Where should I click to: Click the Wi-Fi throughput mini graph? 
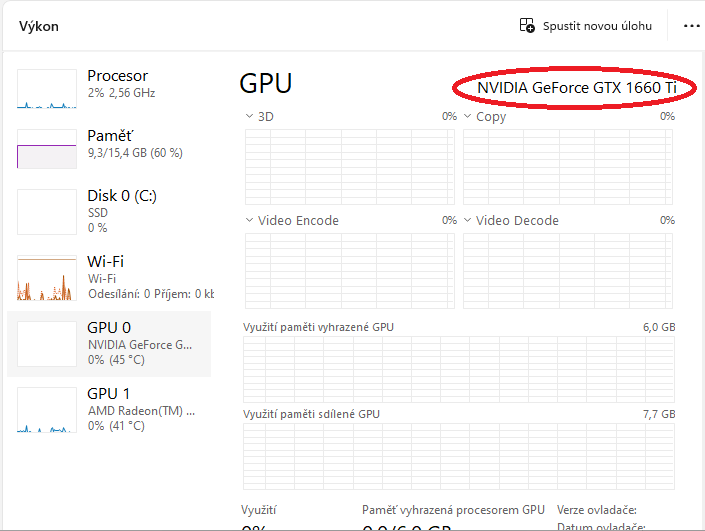pos(47,278)
